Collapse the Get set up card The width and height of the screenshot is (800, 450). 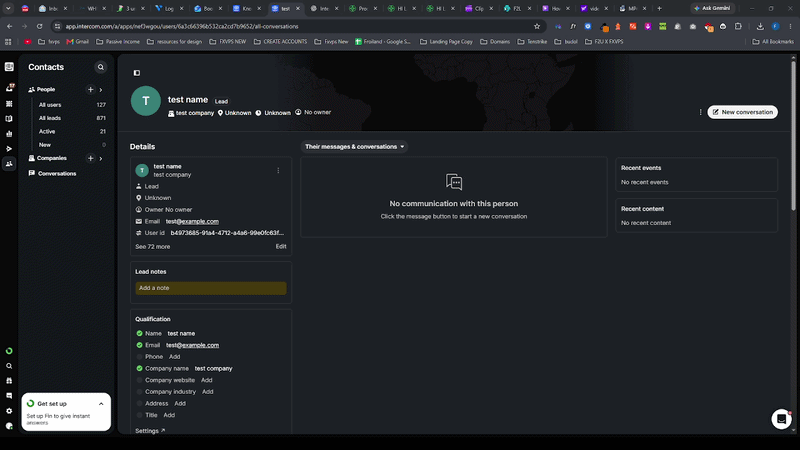coord(101,404)
